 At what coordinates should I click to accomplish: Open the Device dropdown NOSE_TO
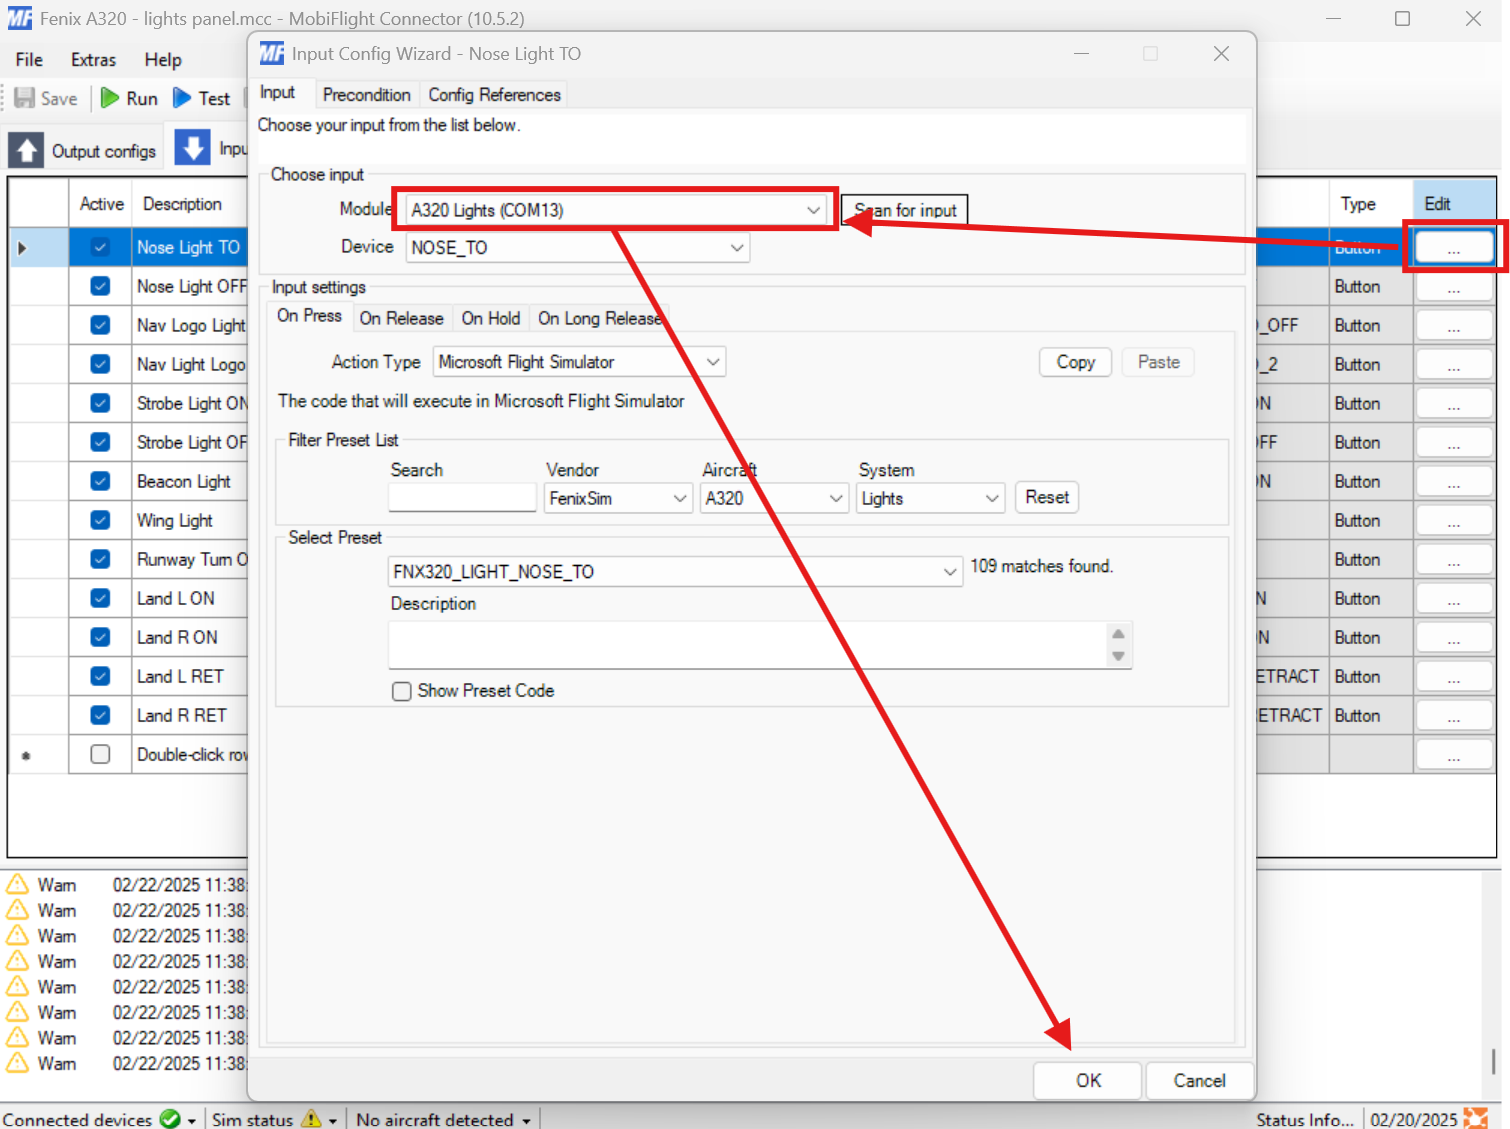point(578,248)
